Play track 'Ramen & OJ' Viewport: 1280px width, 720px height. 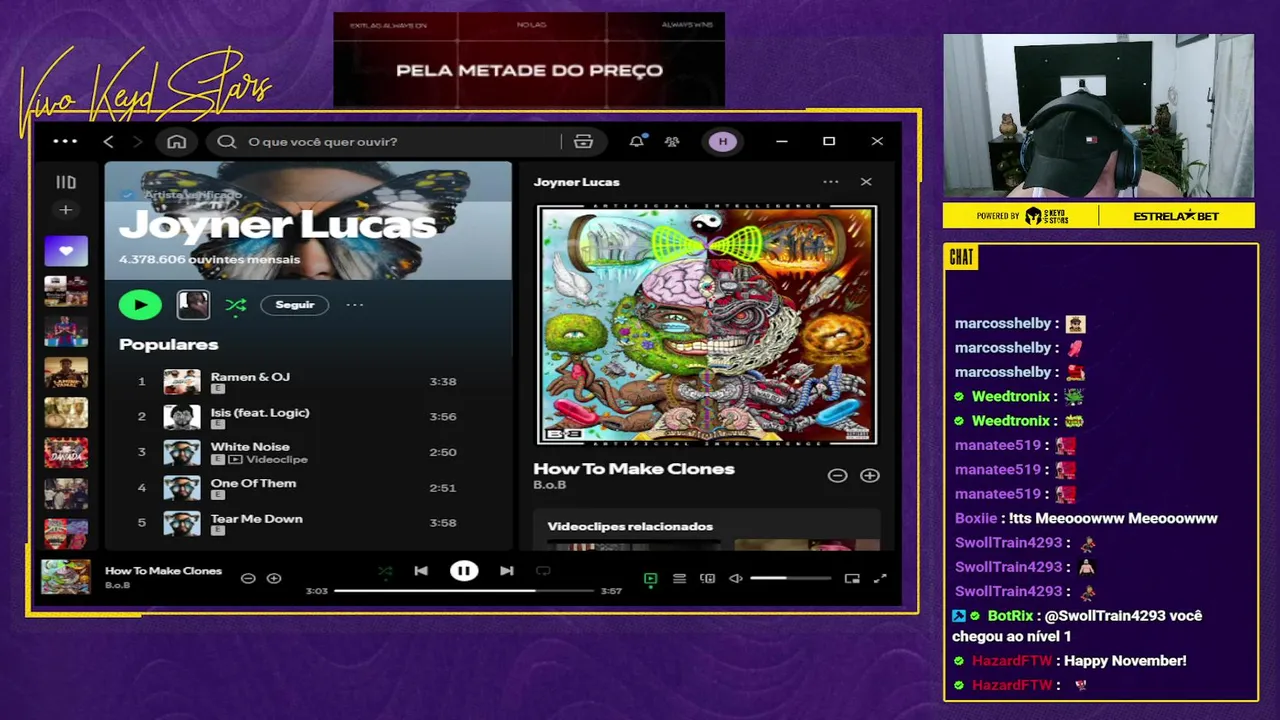[x=250, y=377]
